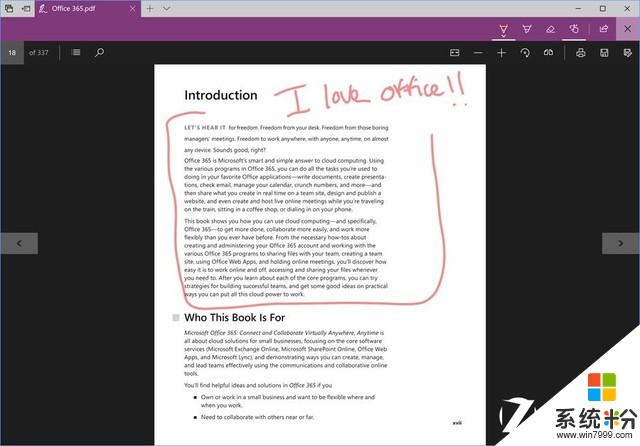Close the Office 365.pdf tab

click(132, 9)
